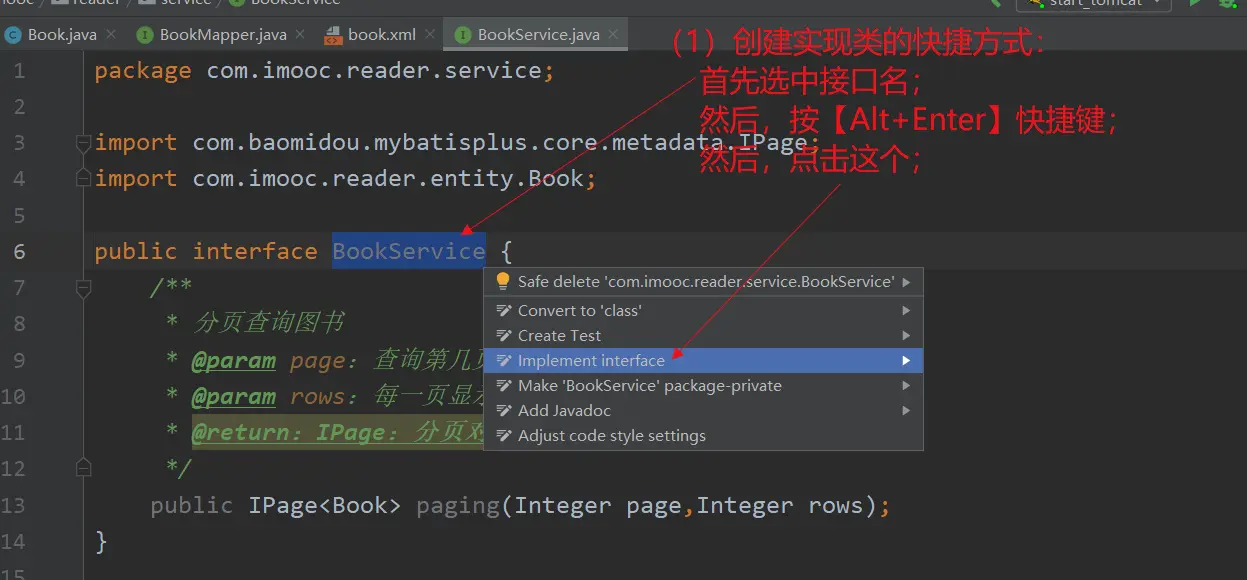
Task: Choose Safe delete 'com.imooc.reader.service.BookService'
Action: point(703,282)
